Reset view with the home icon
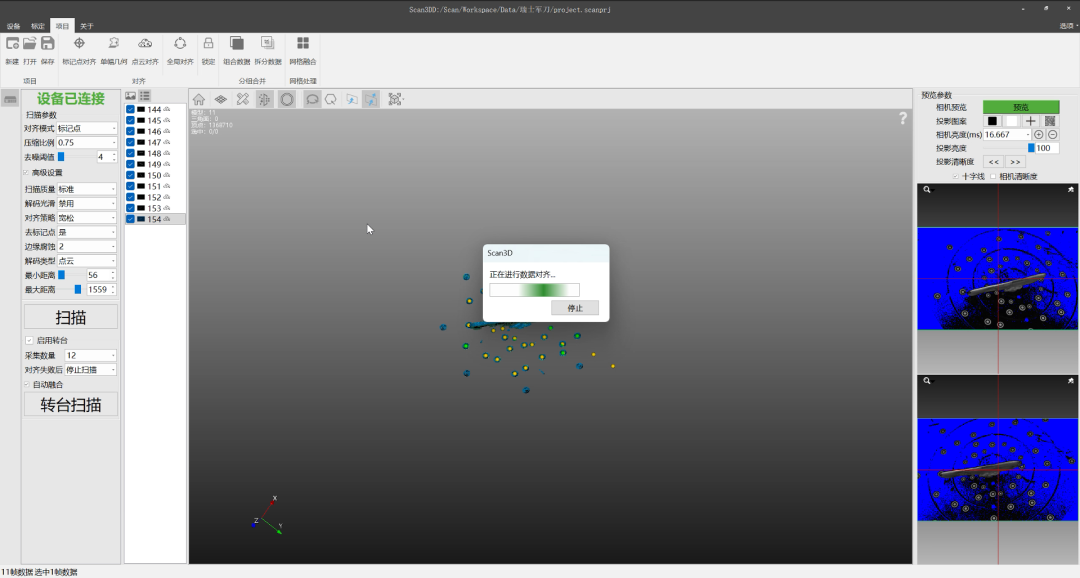1080x578 pixels. [198, 99]
